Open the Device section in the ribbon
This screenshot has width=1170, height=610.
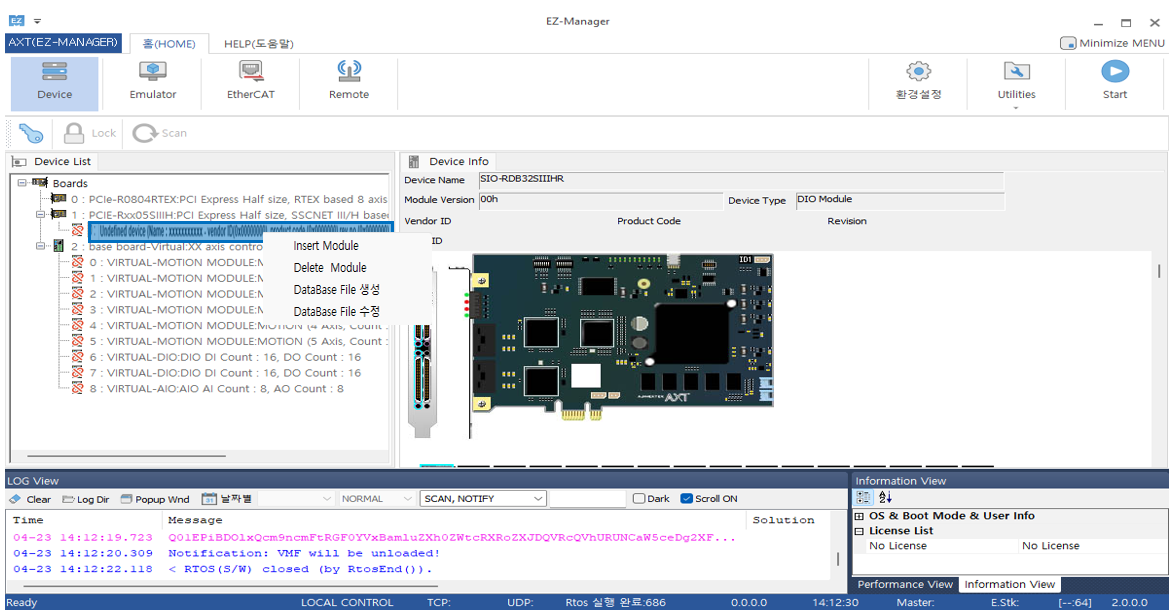[x=54, y=84]
